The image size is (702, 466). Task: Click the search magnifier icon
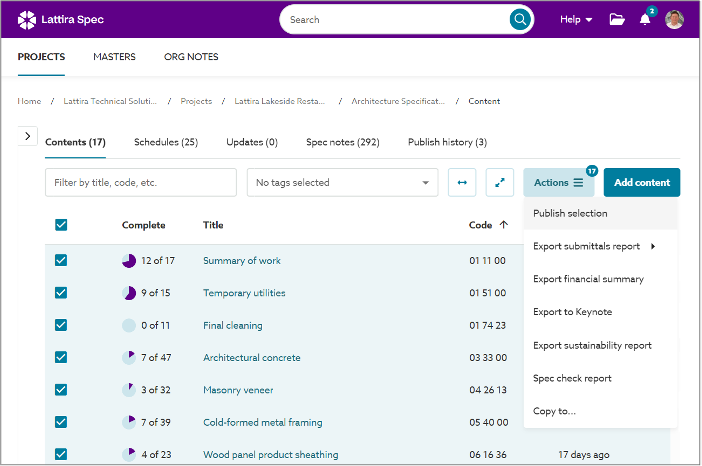520,19
